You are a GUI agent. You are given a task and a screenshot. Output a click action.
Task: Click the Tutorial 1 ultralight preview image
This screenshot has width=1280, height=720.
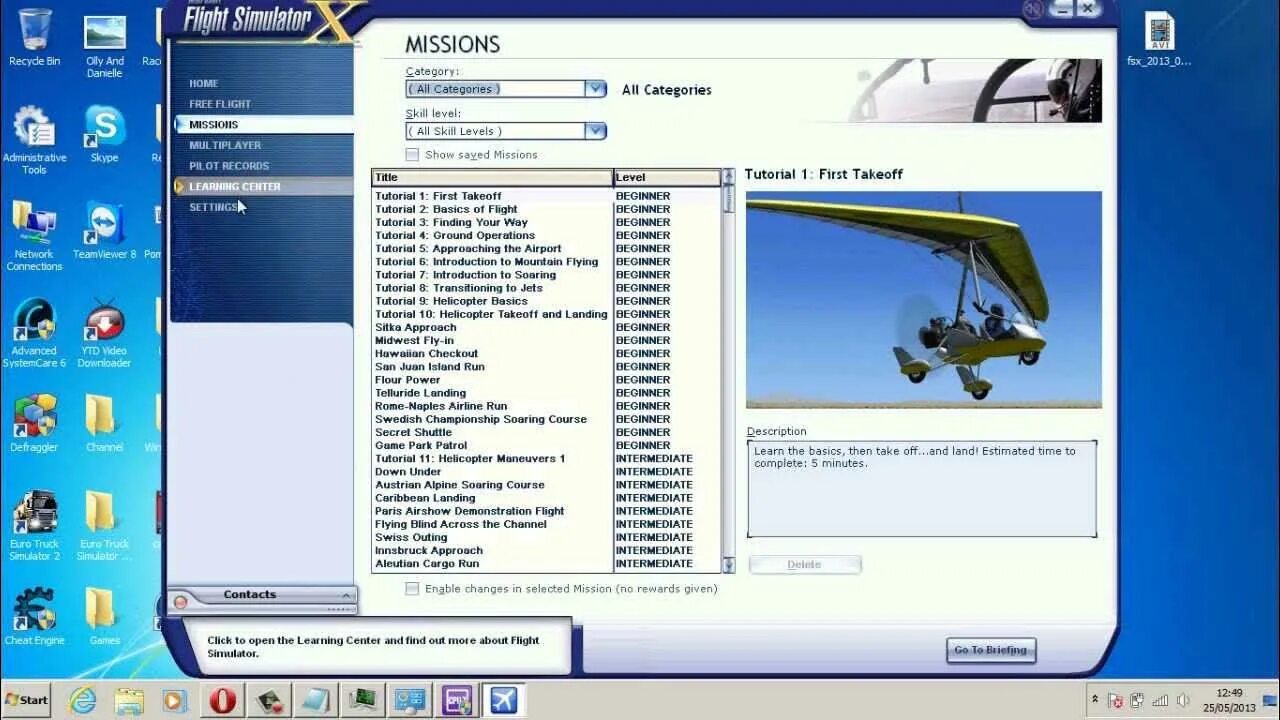coord(924,300)
